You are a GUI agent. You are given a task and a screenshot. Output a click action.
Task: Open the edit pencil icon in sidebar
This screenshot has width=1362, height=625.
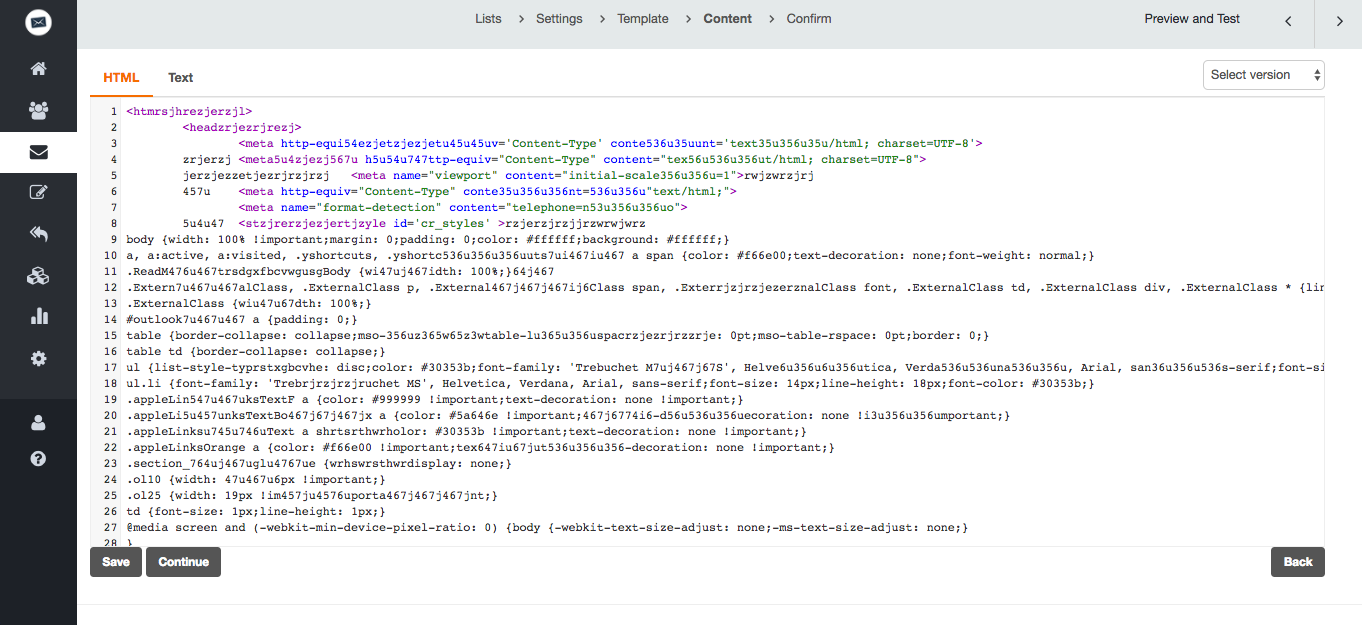click(x=38, y=193)
